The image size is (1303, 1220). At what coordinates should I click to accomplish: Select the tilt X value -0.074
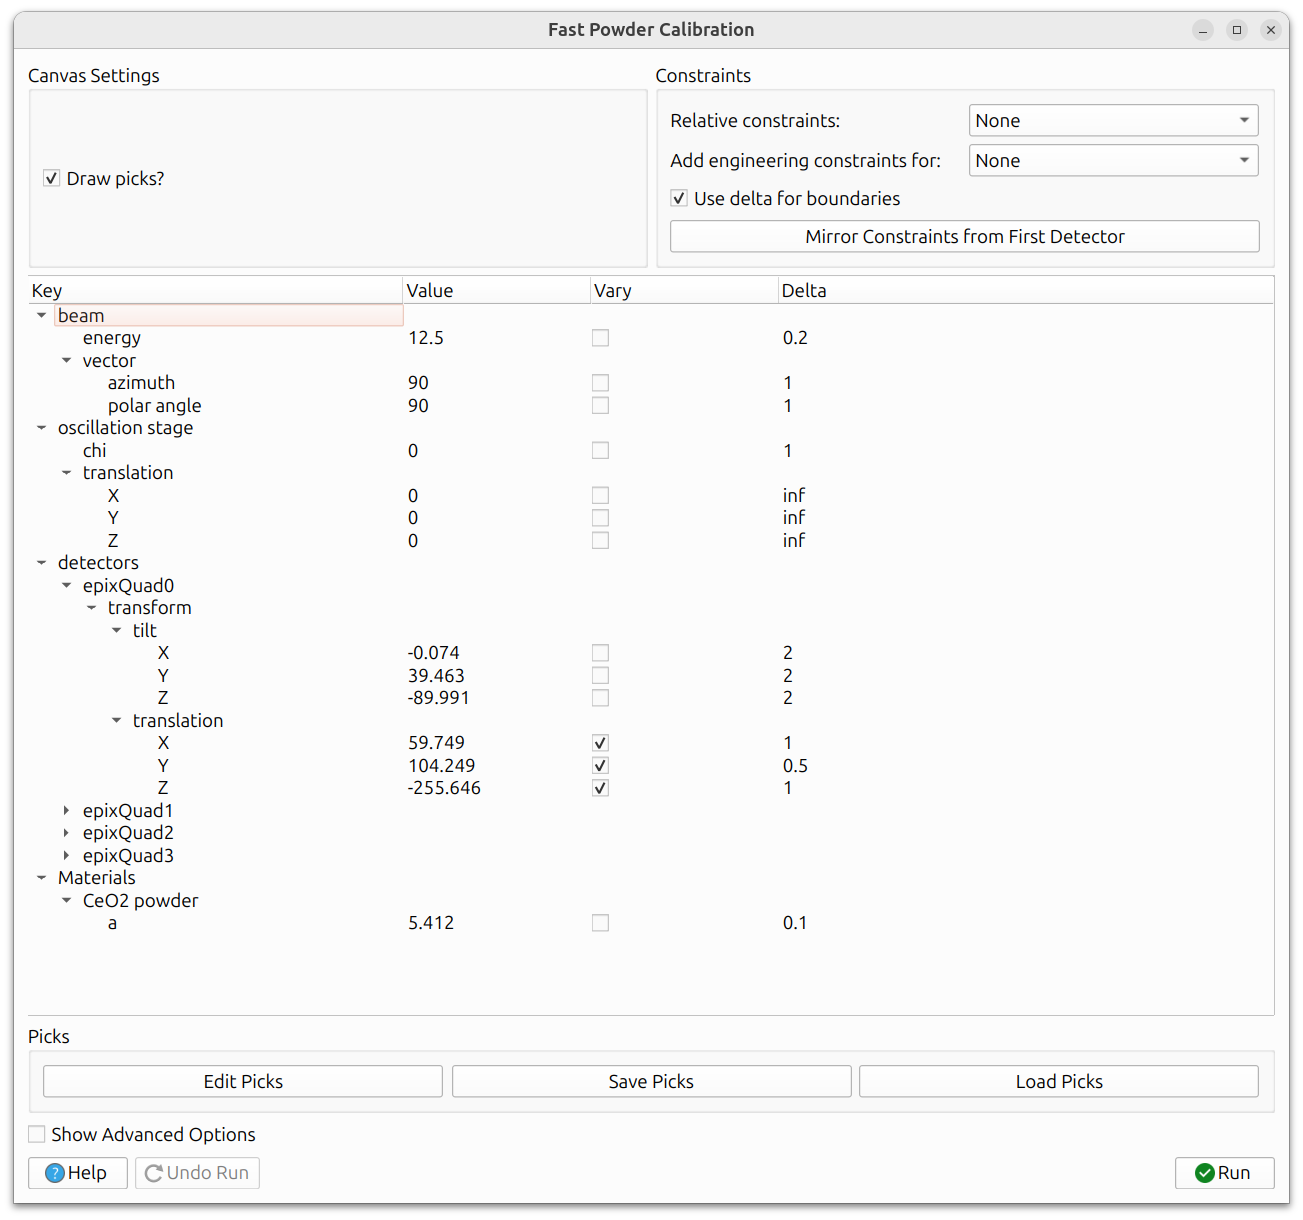434,653
